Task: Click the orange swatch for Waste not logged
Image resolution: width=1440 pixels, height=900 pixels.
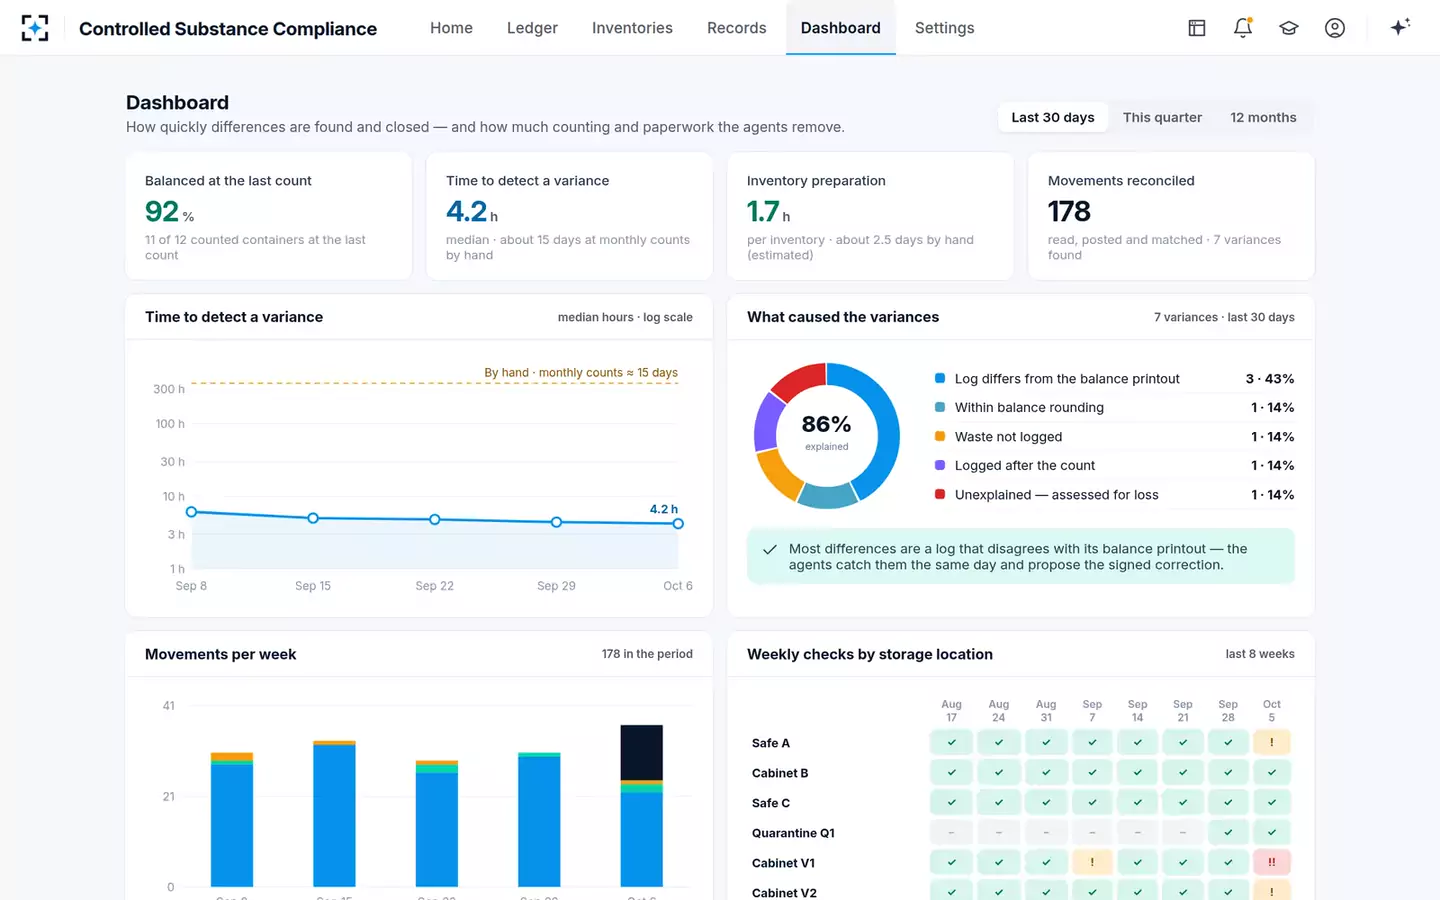Action: (940, 436)
